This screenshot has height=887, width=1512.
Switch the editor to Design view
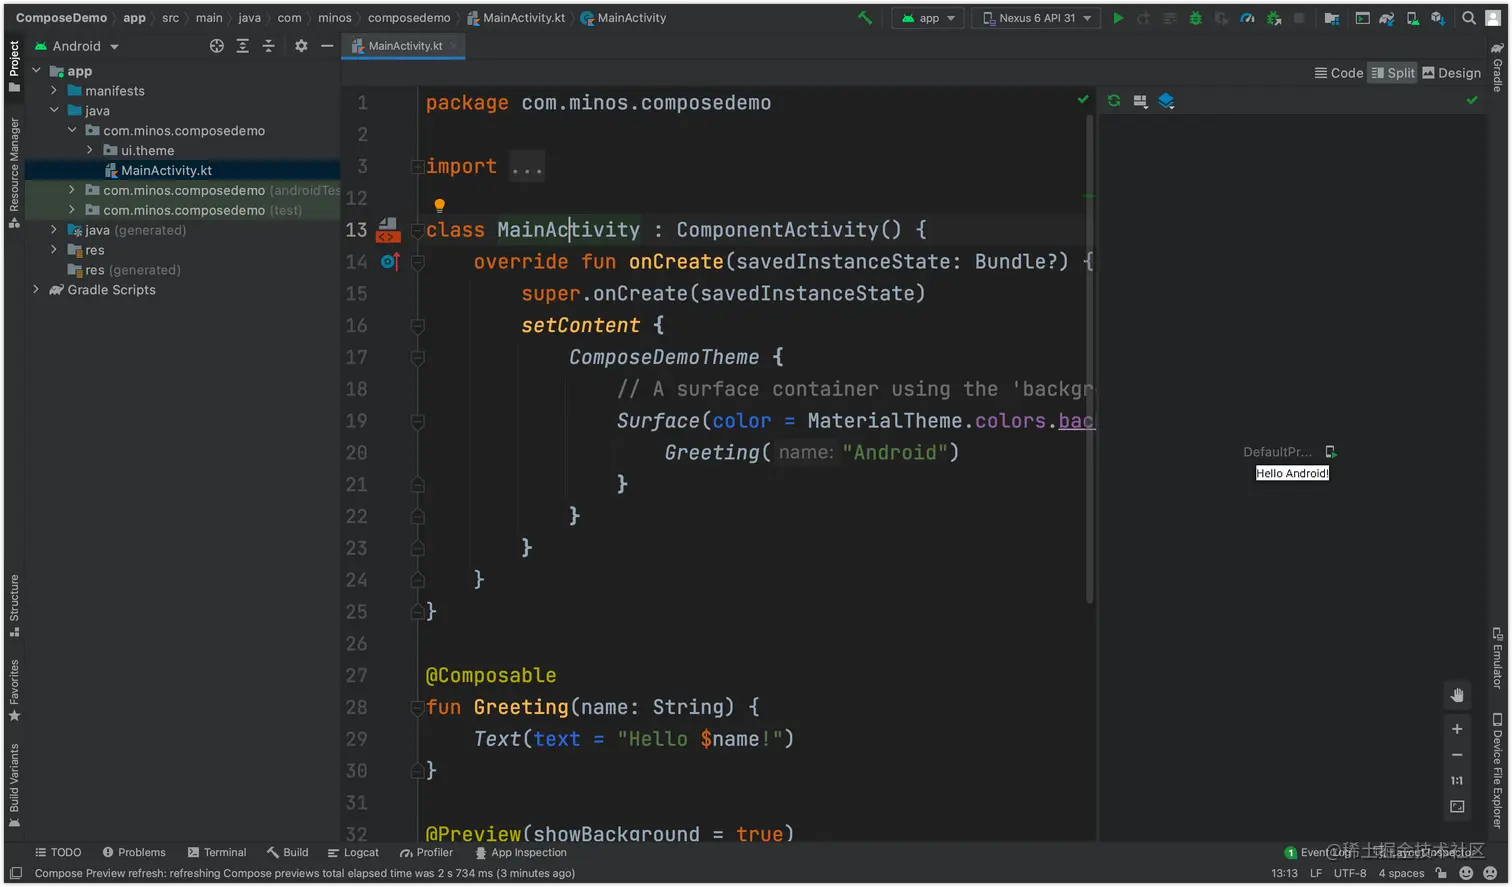coord(1452,73)
